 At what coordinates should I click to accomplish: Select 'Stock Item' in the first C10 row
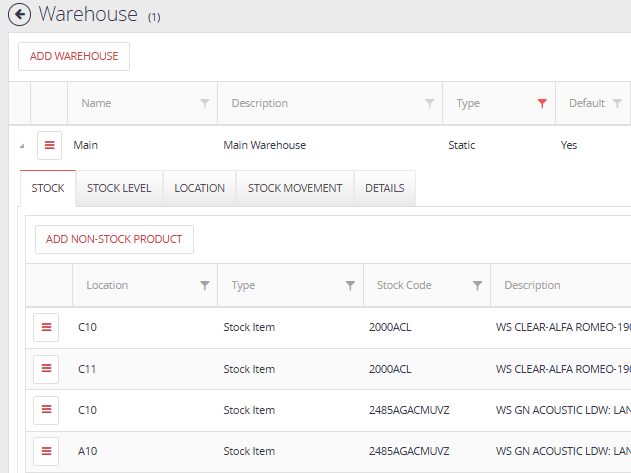(x=250, y=327)
